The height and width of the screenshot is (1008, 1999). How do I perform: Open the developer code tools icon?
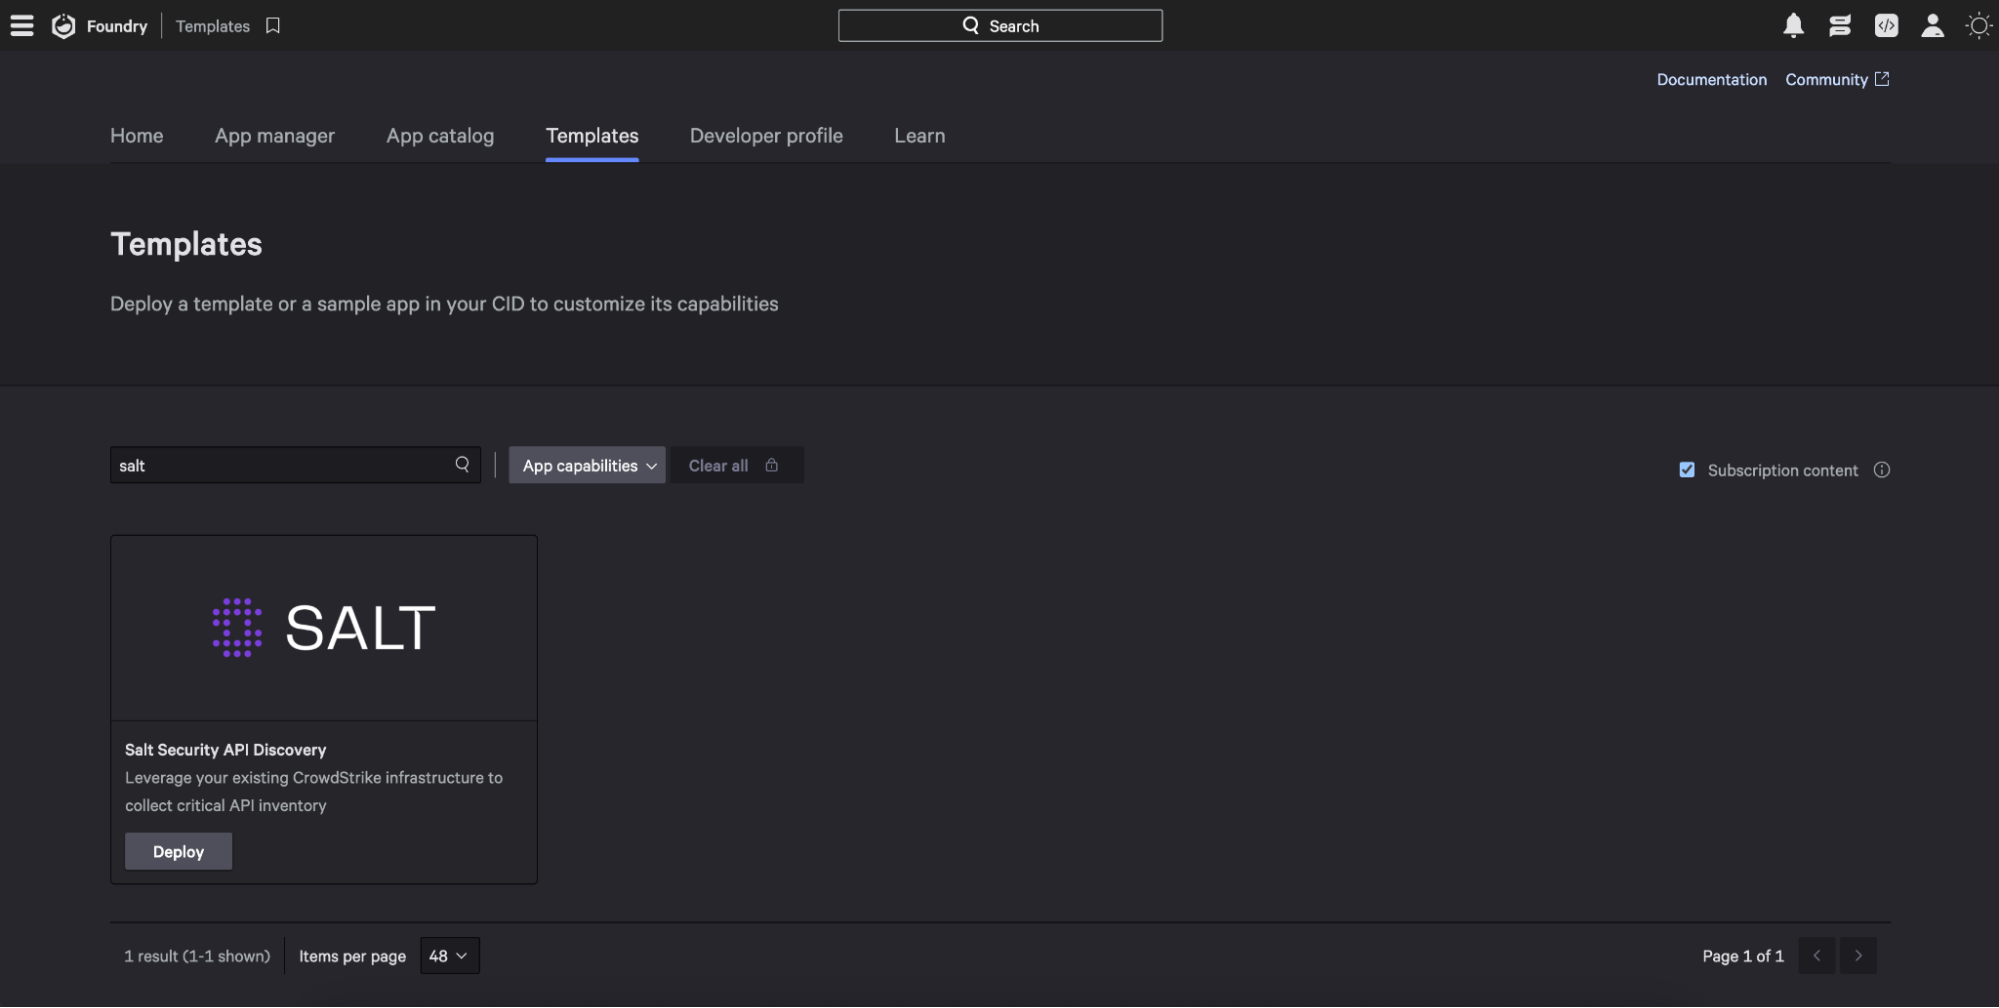[1886, 25]
